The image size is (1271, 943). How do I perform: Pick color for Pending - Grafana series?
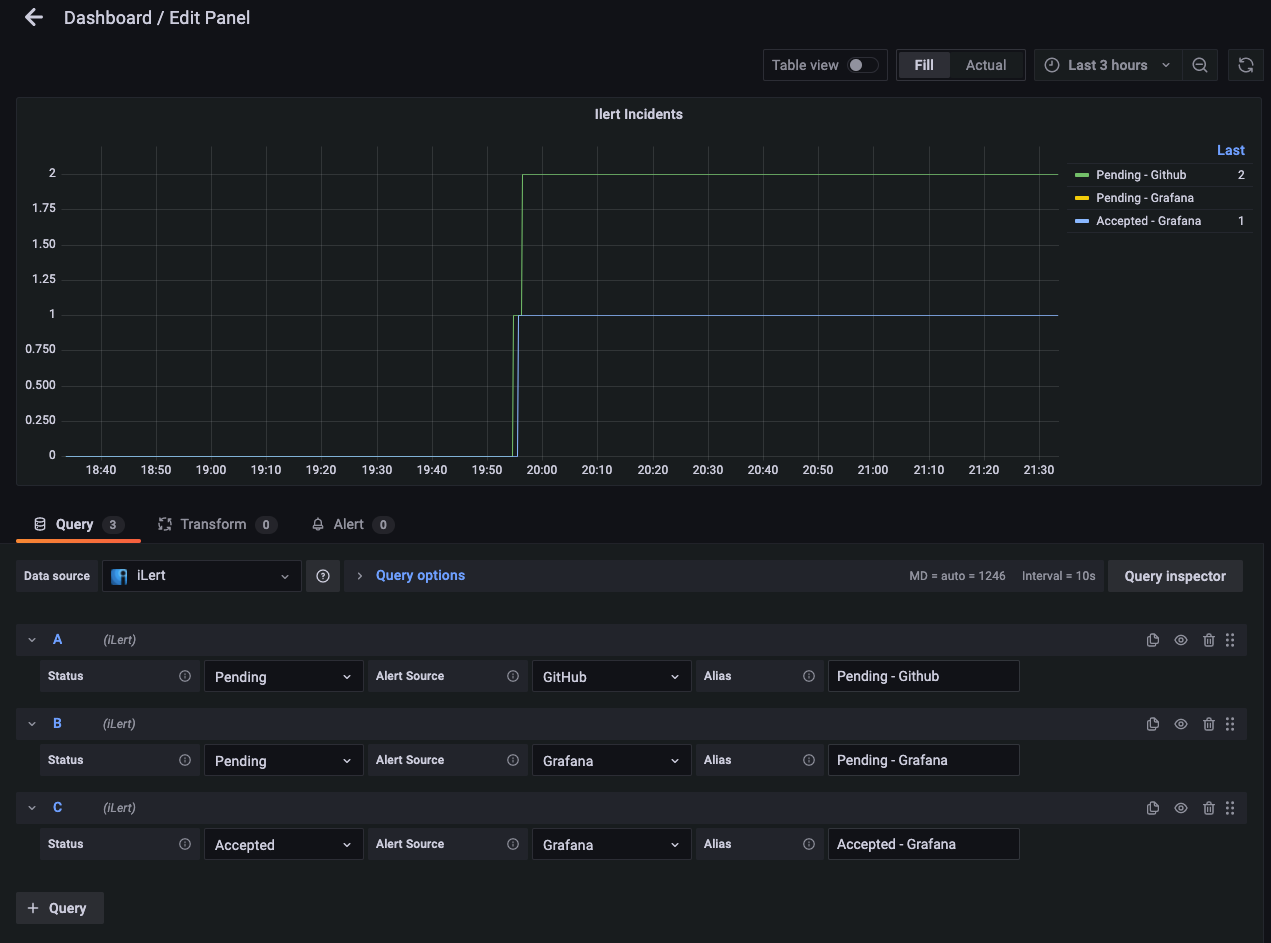(x=1082, y=198)
